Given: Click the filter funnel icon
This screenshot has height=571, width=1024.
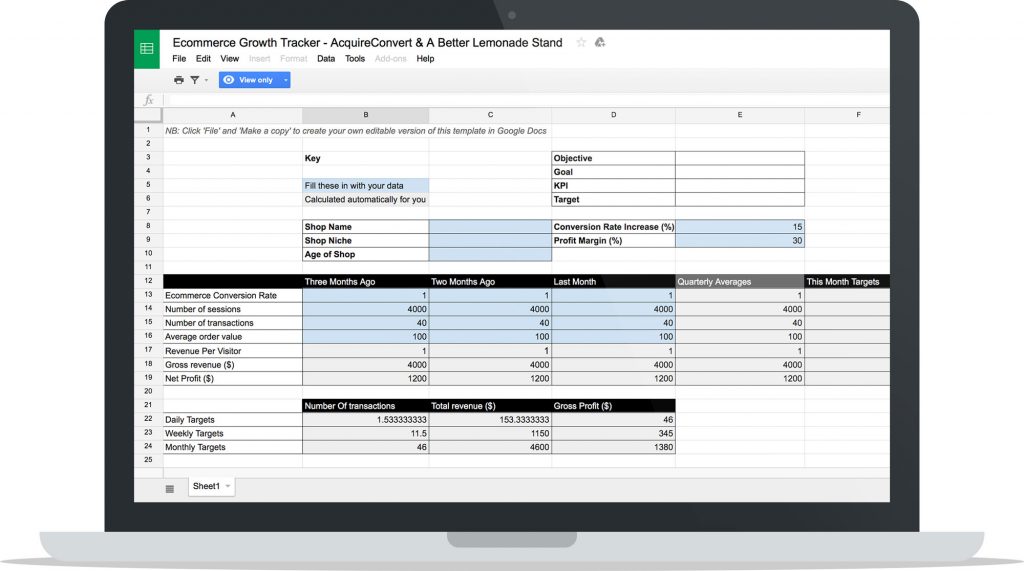Looking at the screenshot, I should [195, 80].
